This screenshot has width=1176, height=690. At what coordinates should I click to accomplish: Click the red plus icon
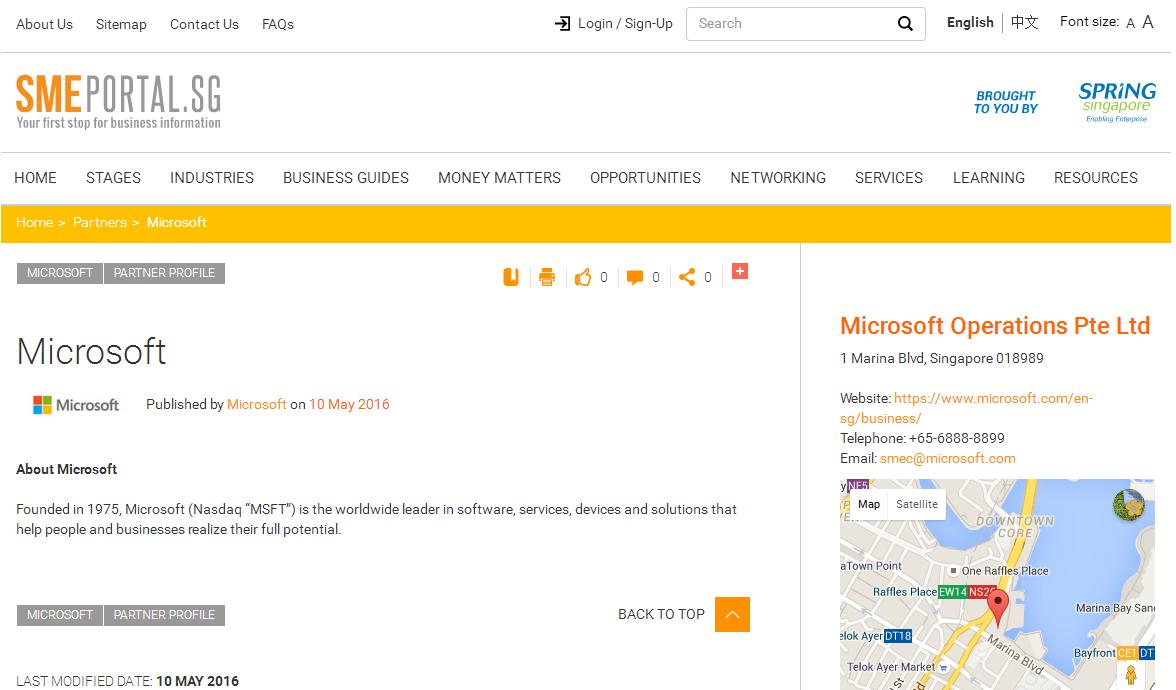(740, 272)
